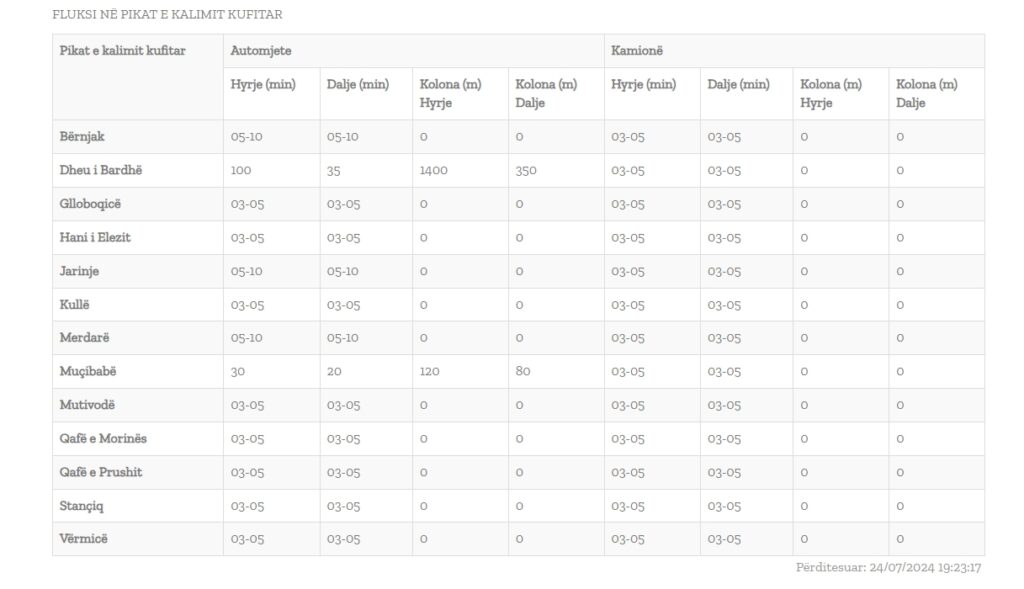1024x589 pixels.
Task: Click the Kamionë column group header
Action: pos(636,50)
